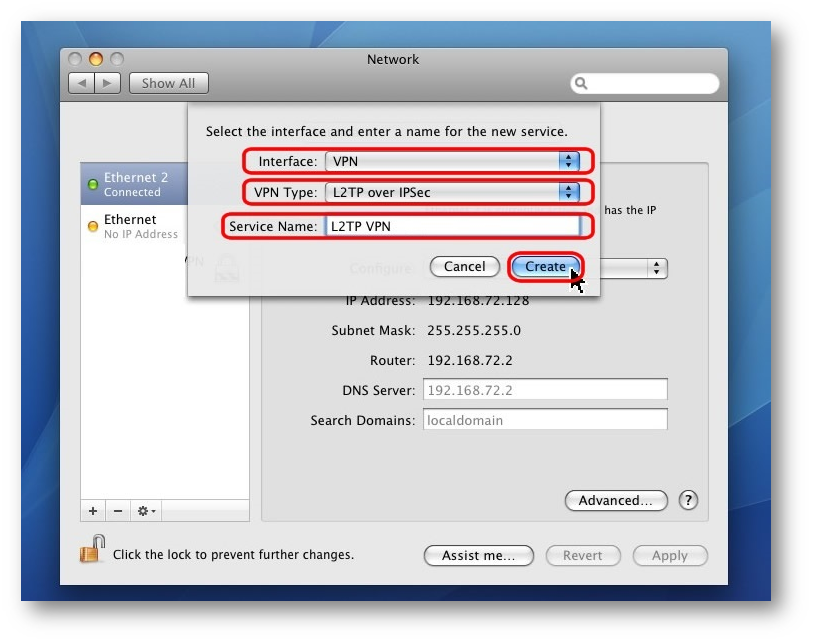
Task: Click the Assist me… button
Action: click(x=478, y=555)
